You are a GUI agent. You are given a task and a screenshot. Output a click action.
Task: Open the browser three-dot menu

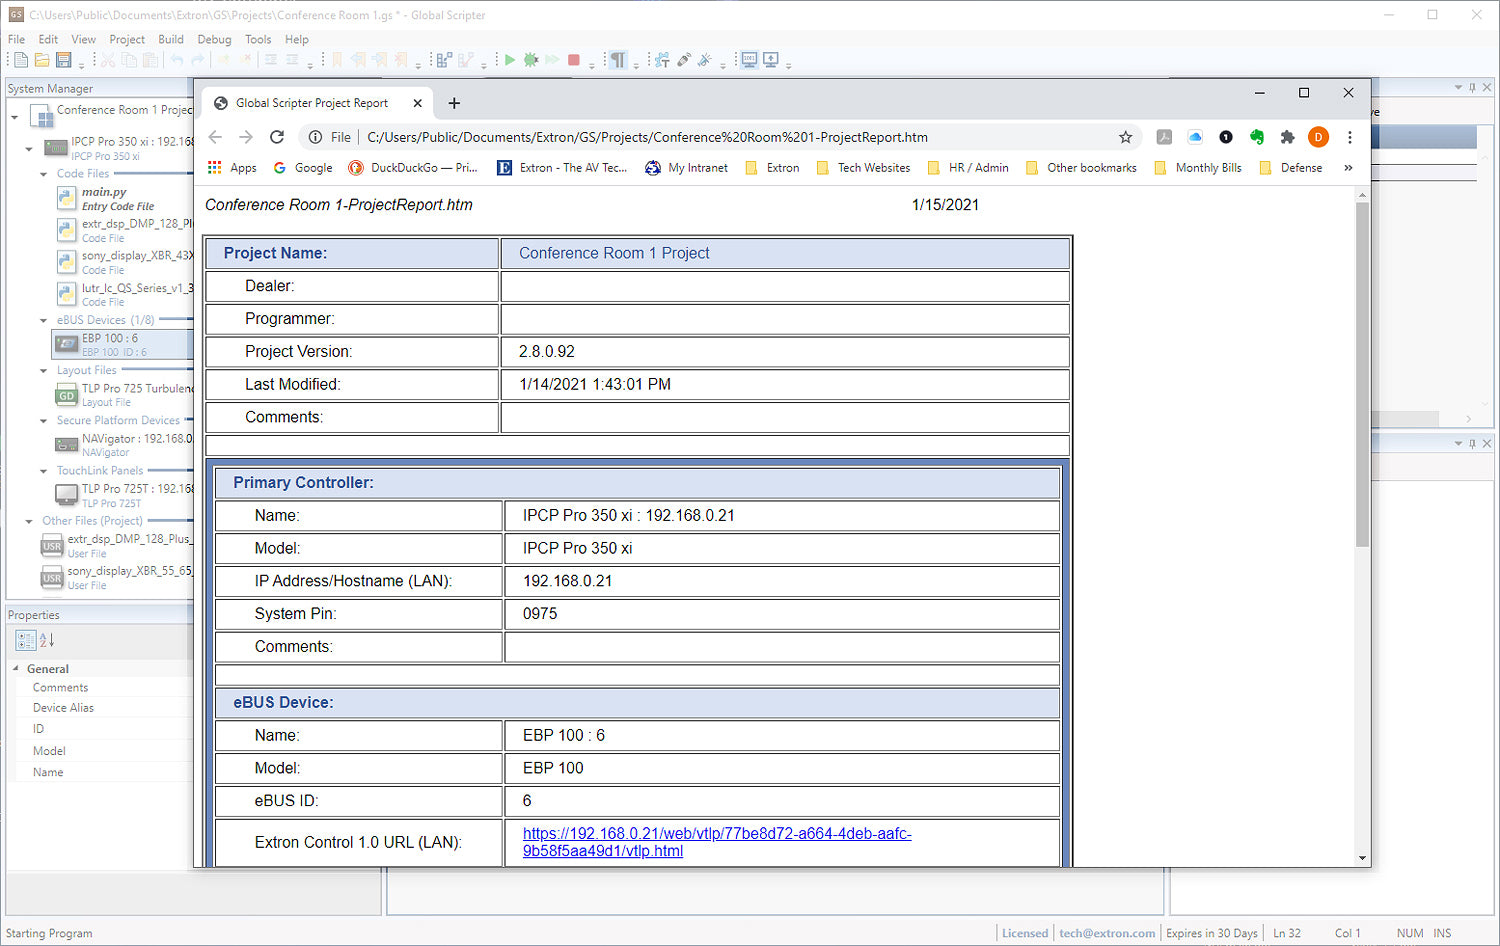tap(1350, 137)
